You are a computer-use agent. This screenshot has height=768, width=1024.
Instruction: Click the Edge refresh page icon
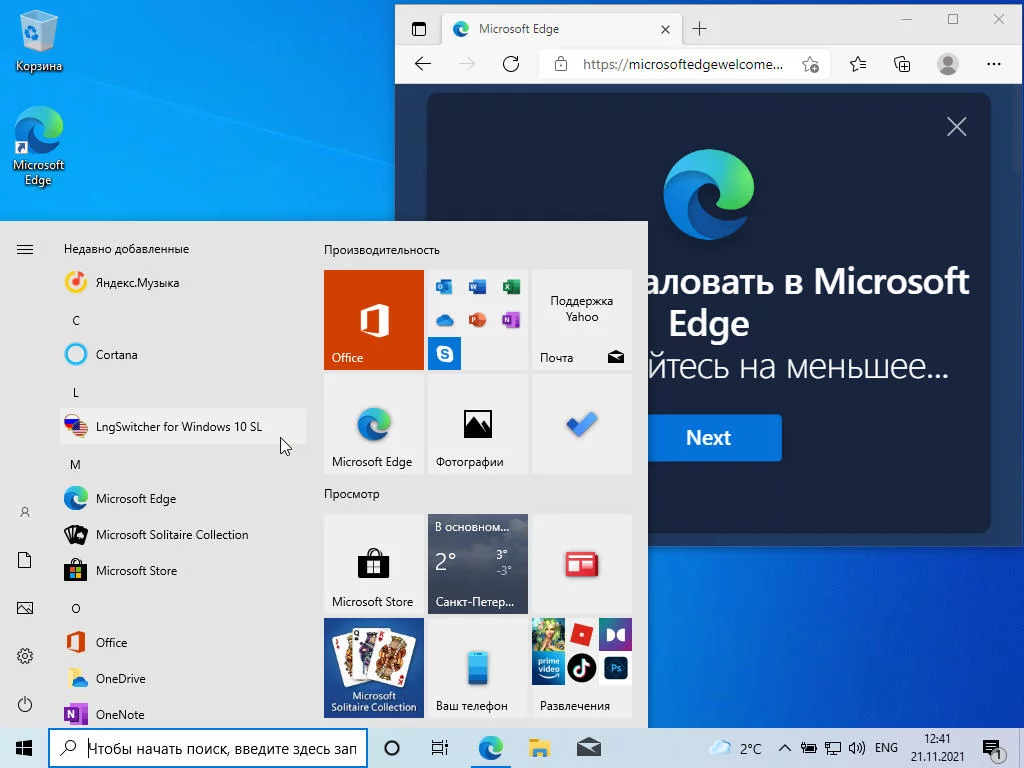point(511,64)
